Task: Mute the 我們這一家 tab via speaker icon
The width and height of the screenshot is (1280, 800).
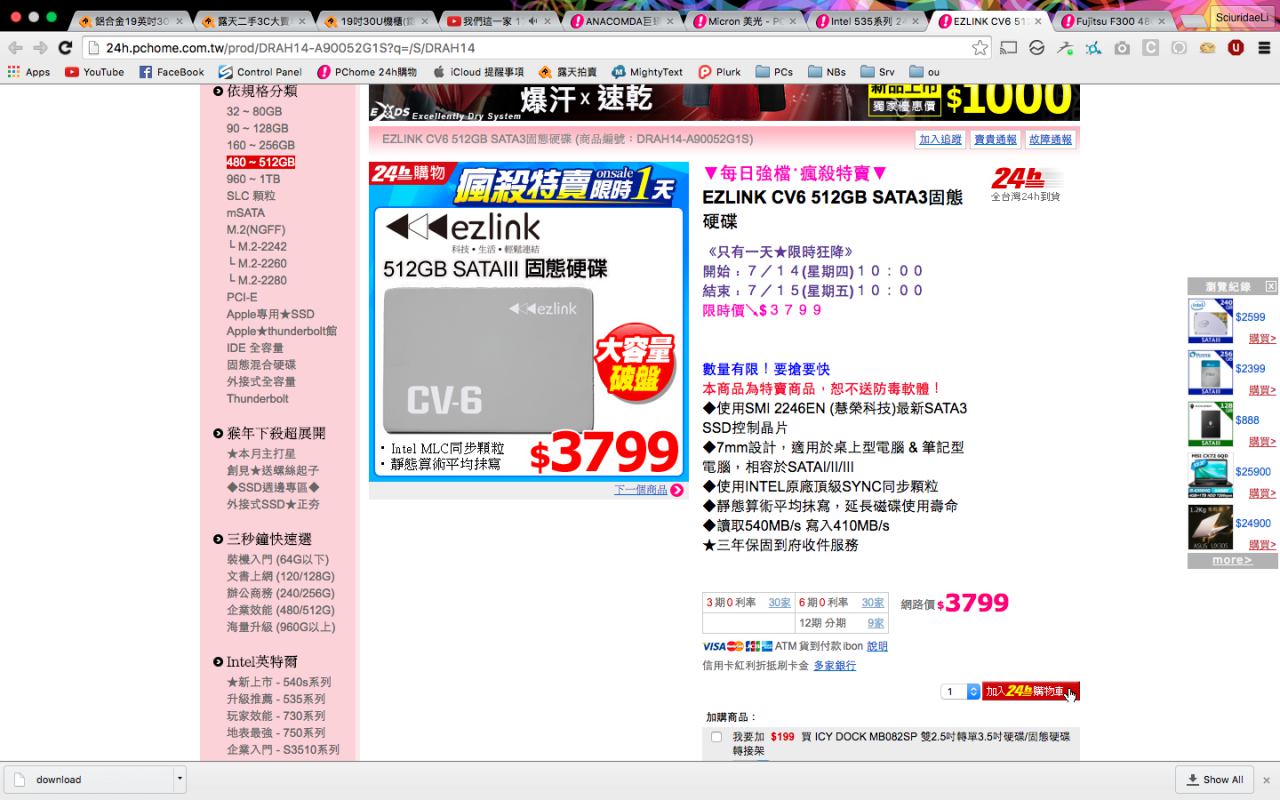Action: click(x=533, y=21)
